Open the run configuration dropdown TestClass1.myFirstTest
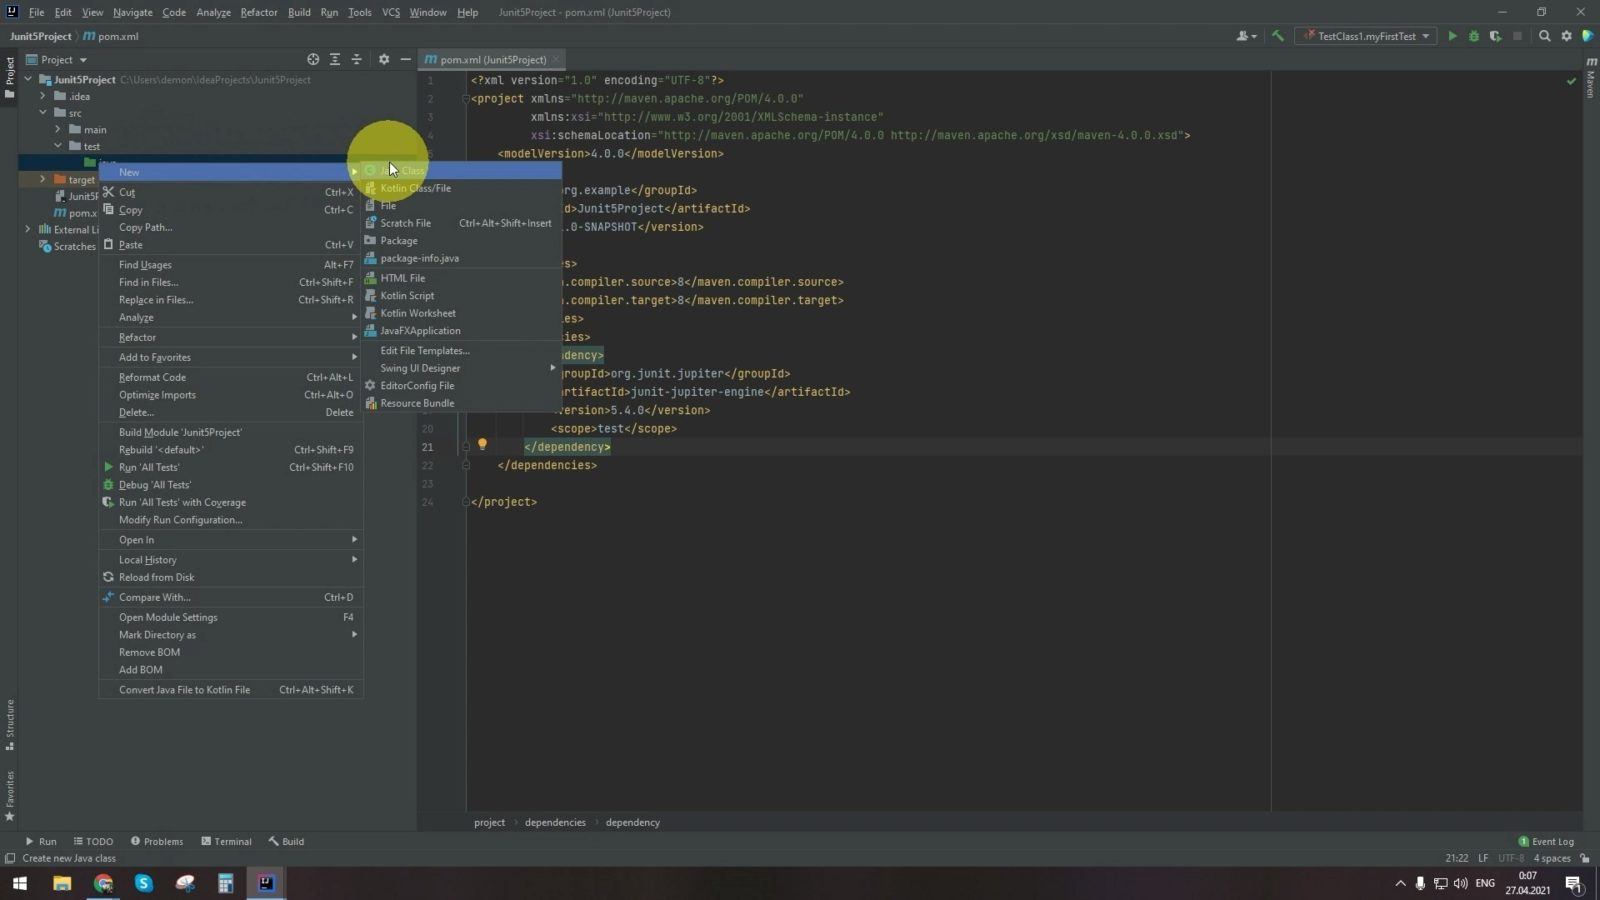Viewport: 1600px width, 900px height. (x=1366, y=36)
